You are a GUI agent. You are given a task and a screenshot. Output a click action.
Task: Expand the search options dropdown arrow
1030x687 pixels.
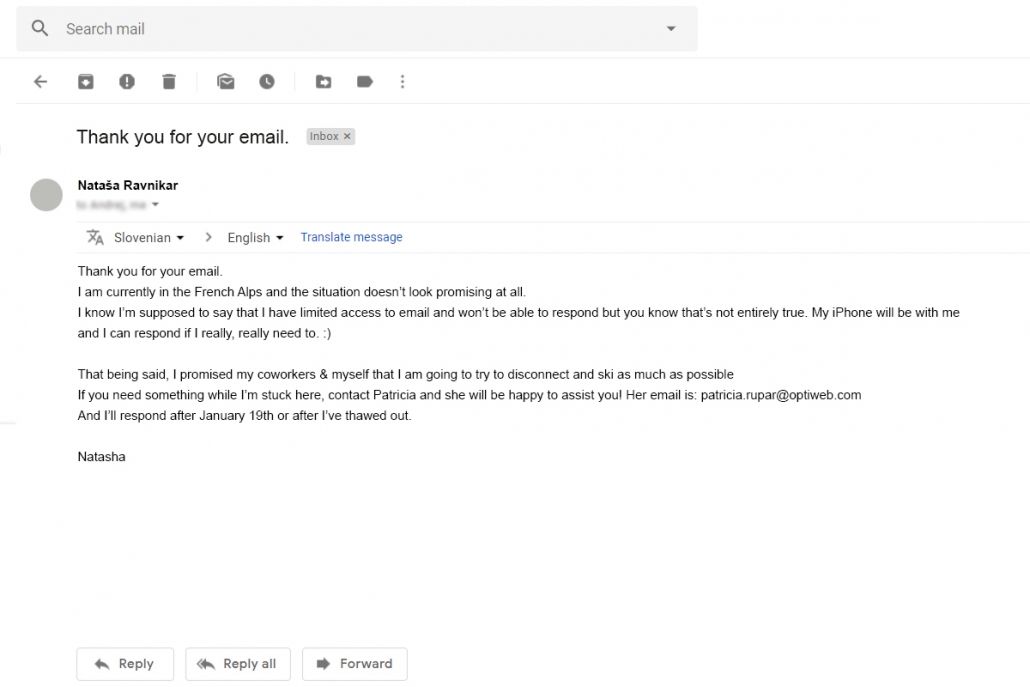(x=671, y=29)
